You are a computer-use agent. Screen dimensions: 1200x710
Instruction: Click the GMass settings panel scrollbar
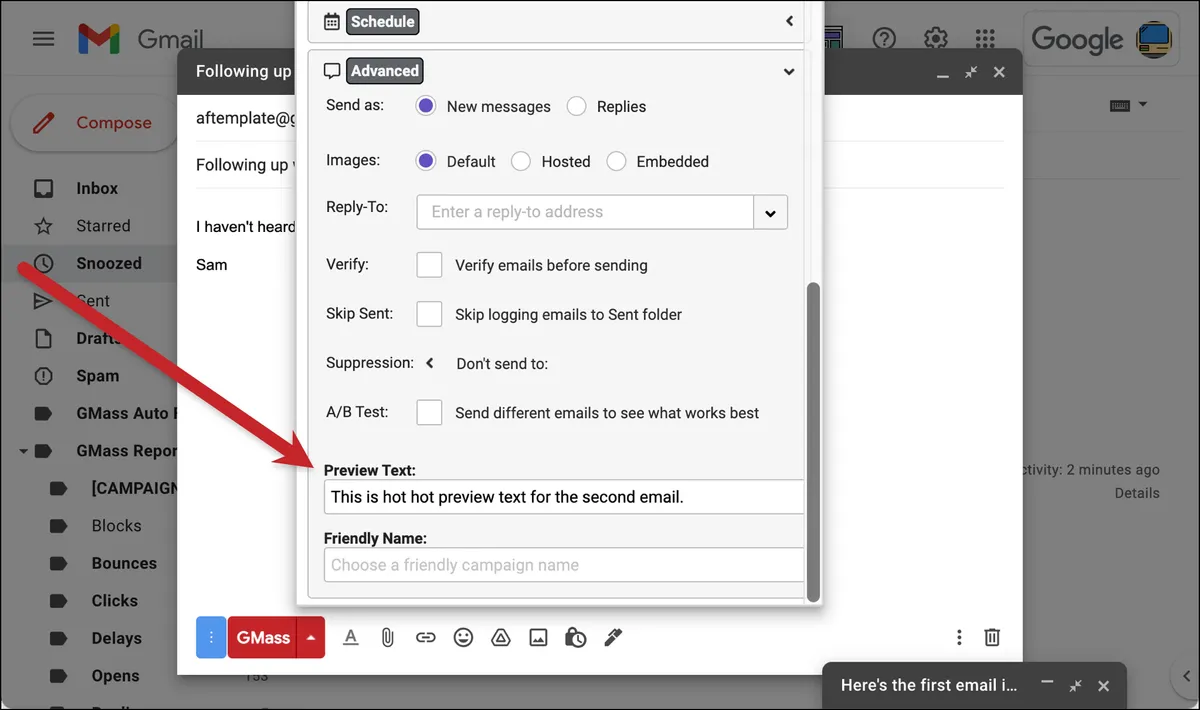coord(813,441)
